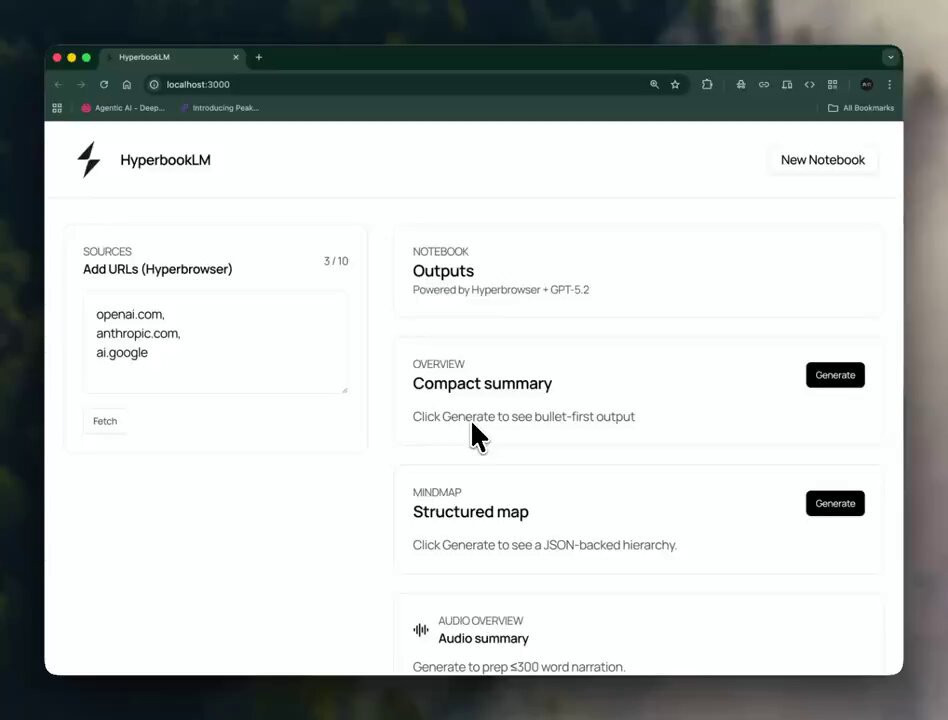Open the browser home page icon
Viewport: 948px width, 720px height.
click(127, 85)
